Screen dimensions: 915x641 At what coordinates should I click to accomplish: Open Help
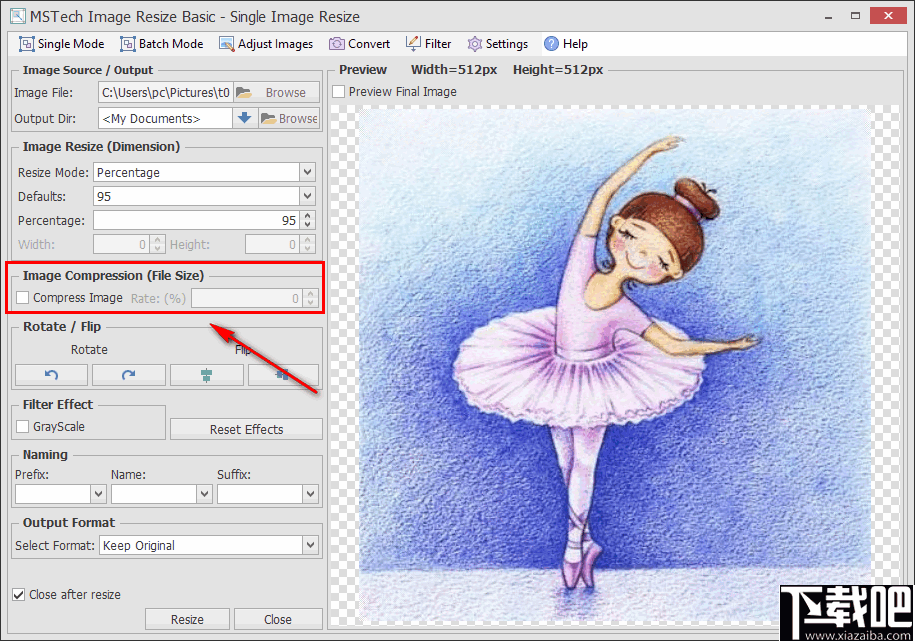point(565,43)
